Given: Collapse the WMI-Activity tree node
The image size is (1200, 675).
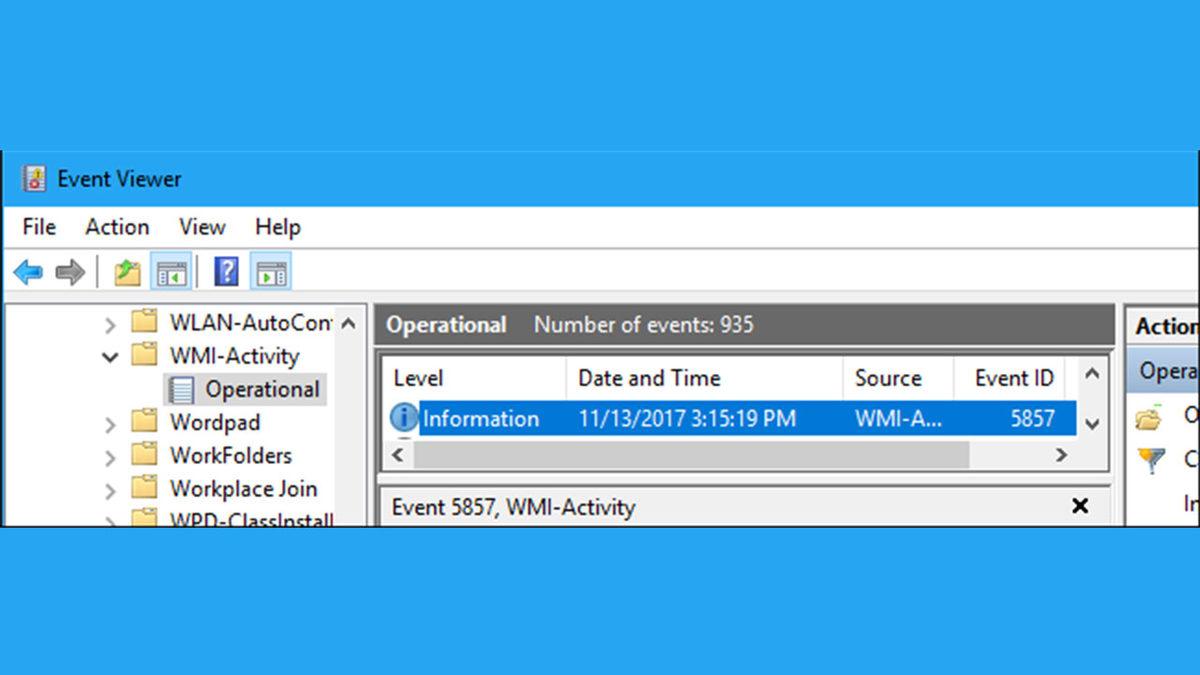Looking at the screenshot, I should pos(110,356).
